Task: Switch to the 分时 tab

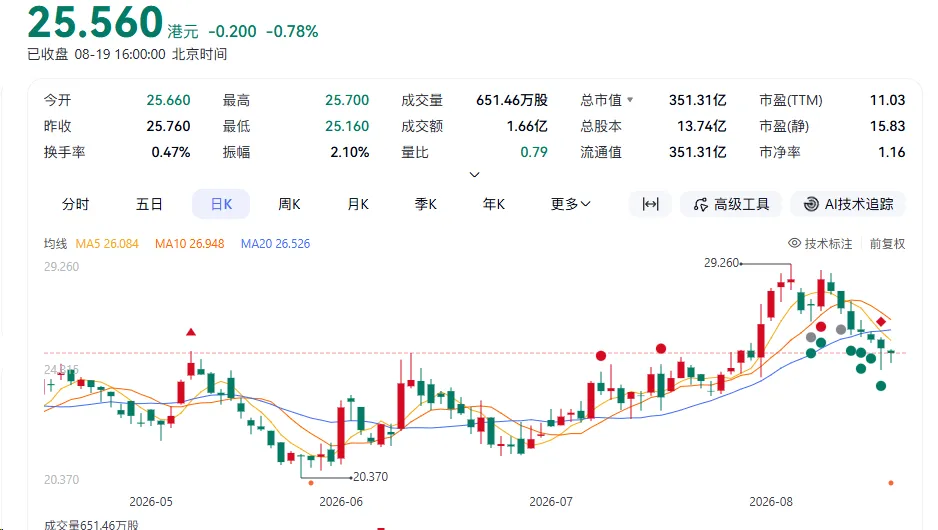Action: (75, 204)
